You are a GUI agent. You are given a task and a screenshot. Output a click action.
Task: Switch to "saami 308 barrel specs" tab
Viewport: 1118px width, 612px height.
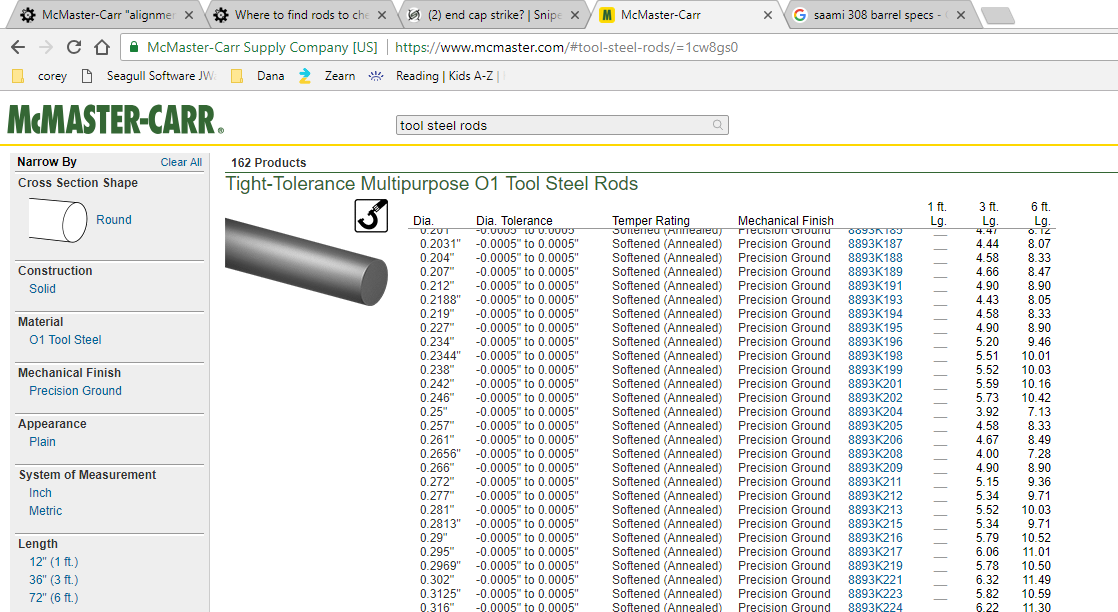(878, 15)
